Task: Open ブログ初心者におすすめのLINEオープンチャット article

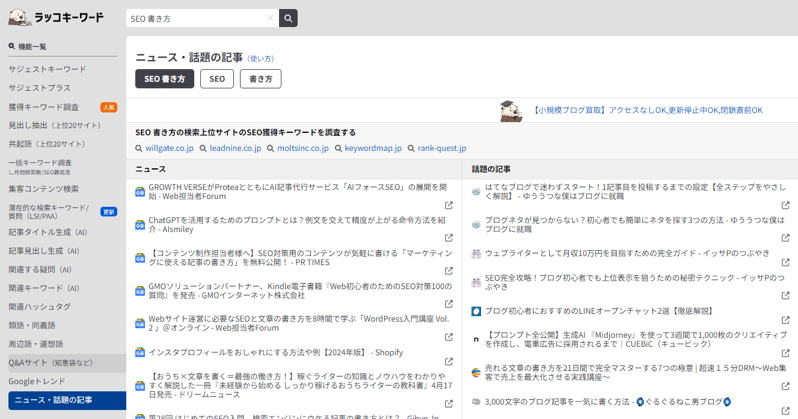Action: point(599,311)
